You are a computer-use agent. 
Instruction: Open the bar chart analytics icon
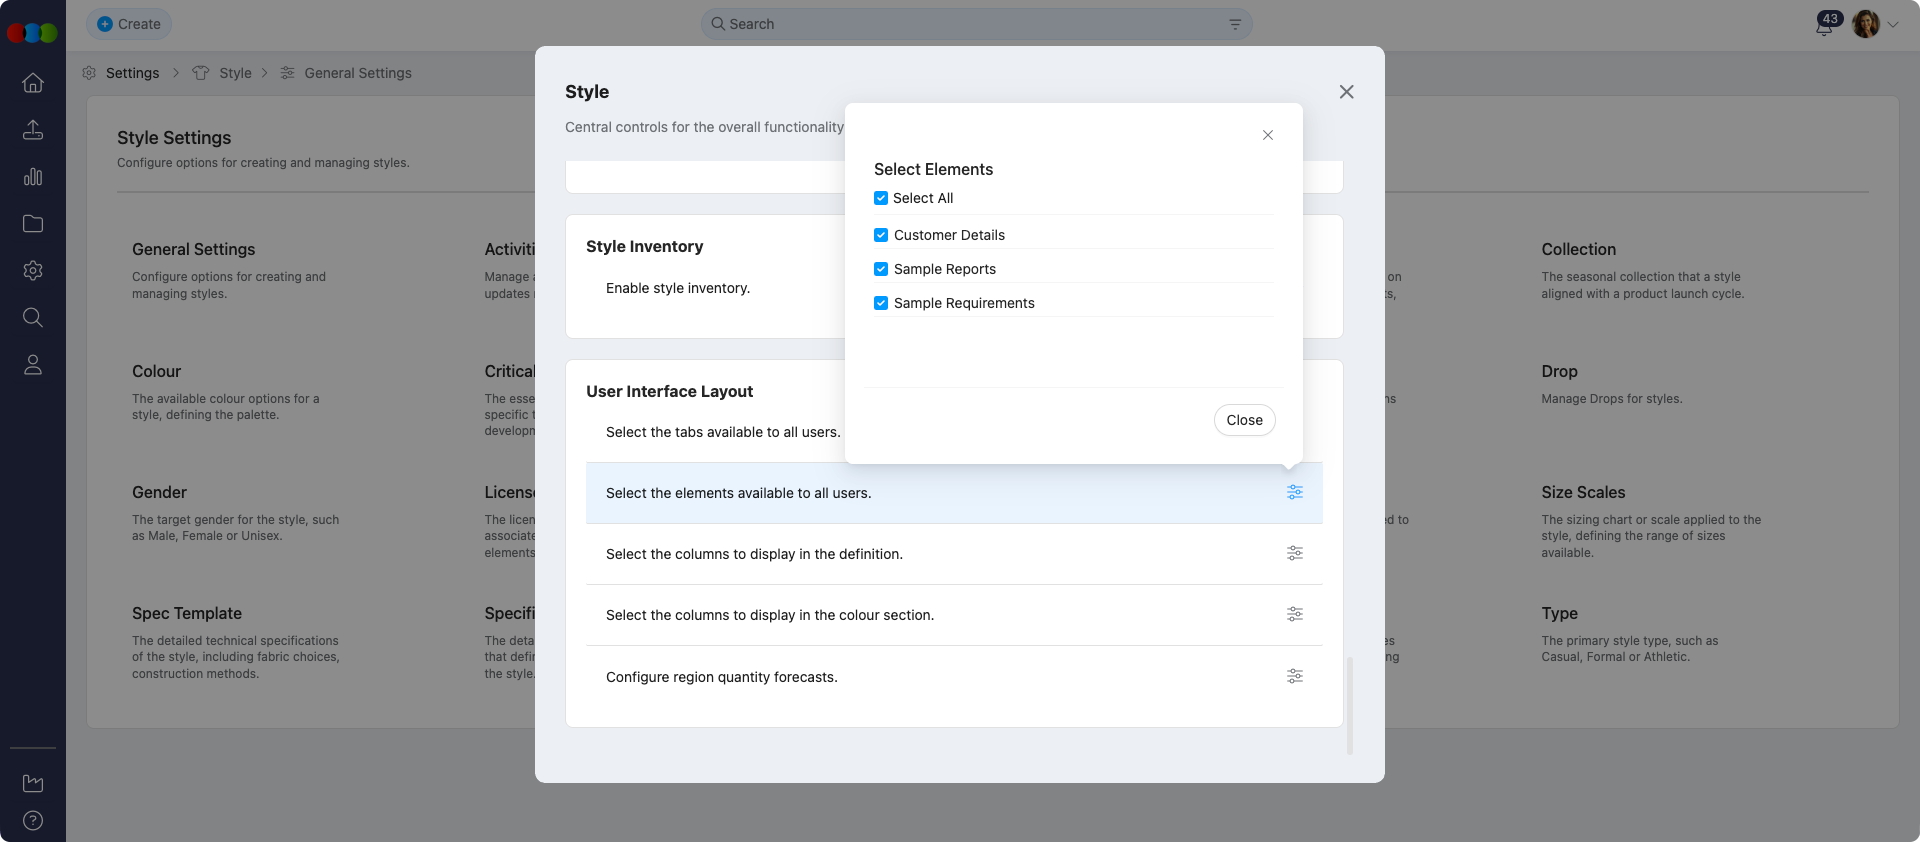click(x=33, y=177)
